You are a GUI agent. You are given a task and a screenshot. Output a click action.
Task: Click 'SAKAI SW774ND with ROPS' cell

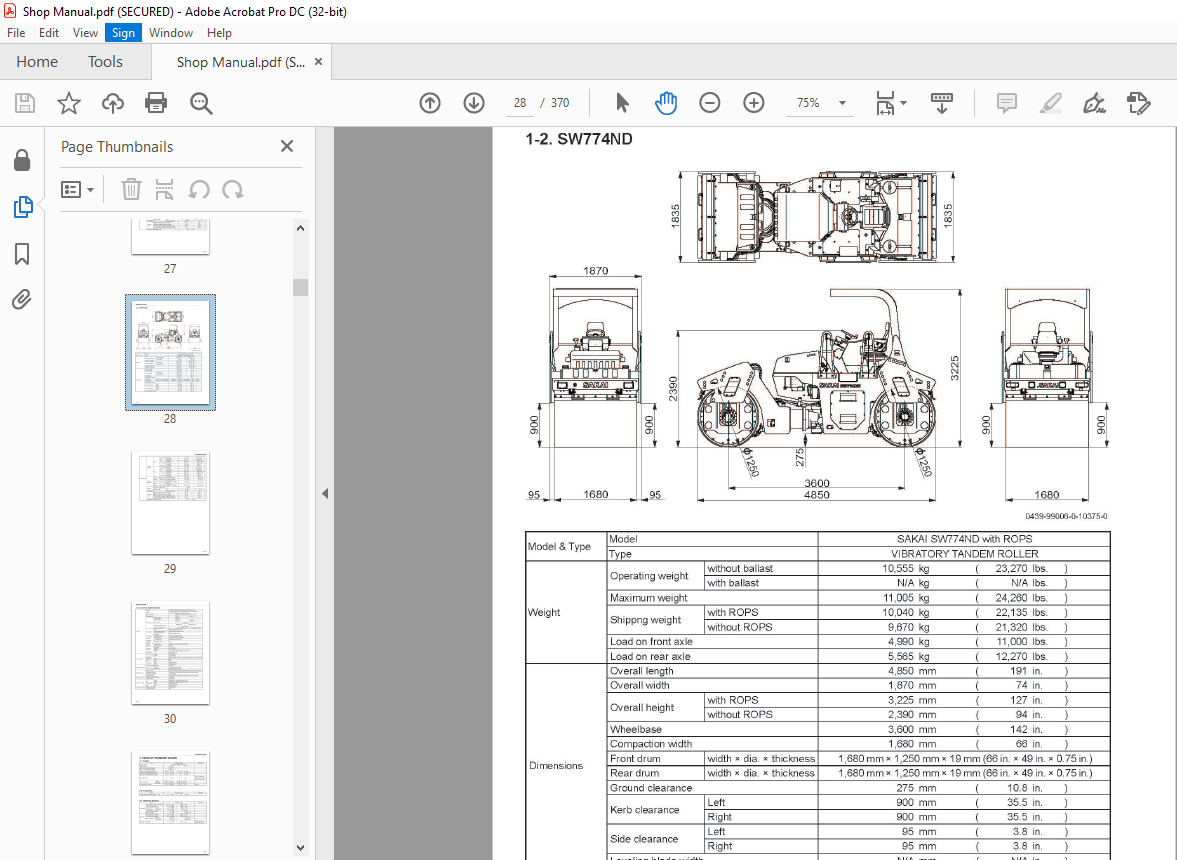click(964, 539)
